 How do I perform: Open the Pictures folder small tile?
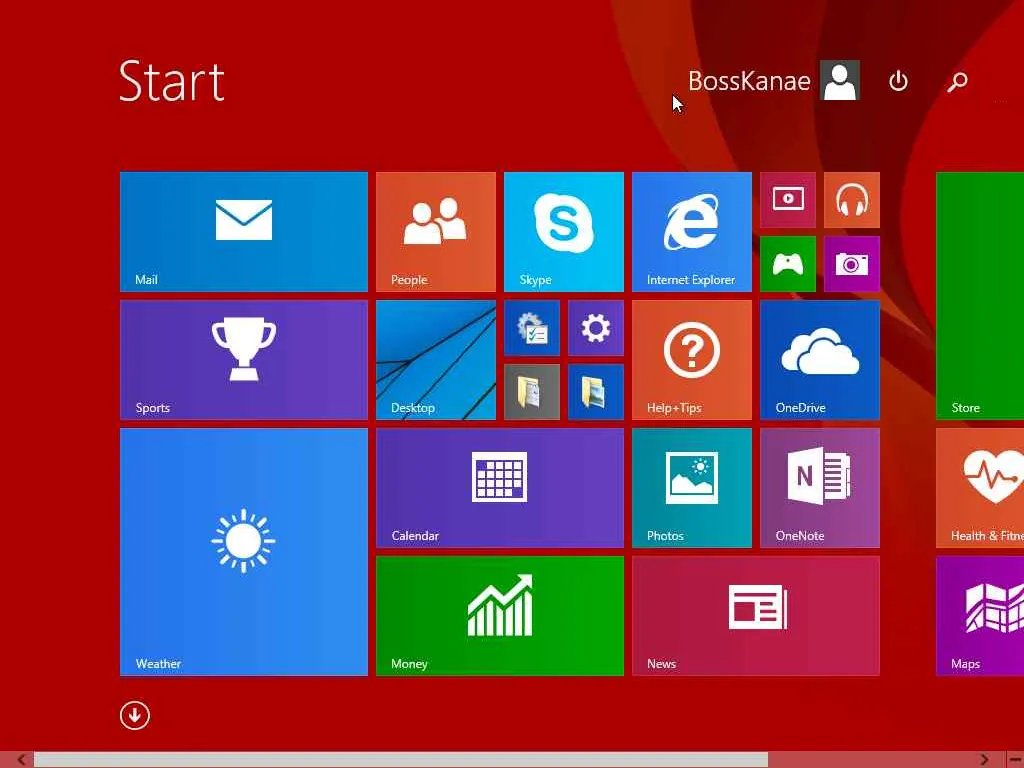point(596,392)
